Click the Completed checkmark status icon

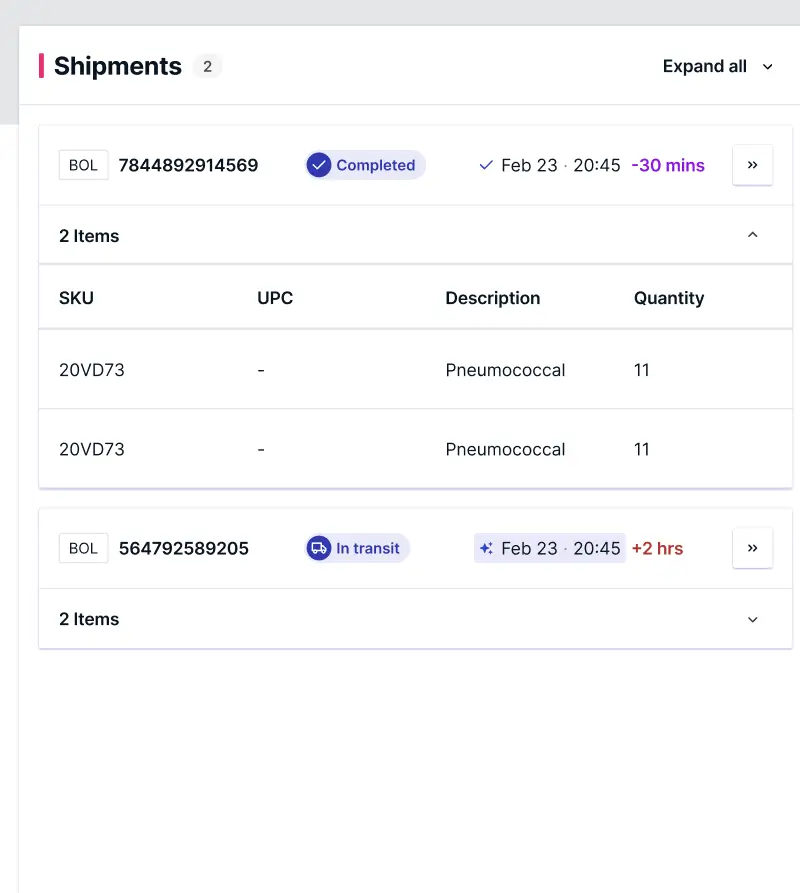pyautogui.click(x=319, y=165)
